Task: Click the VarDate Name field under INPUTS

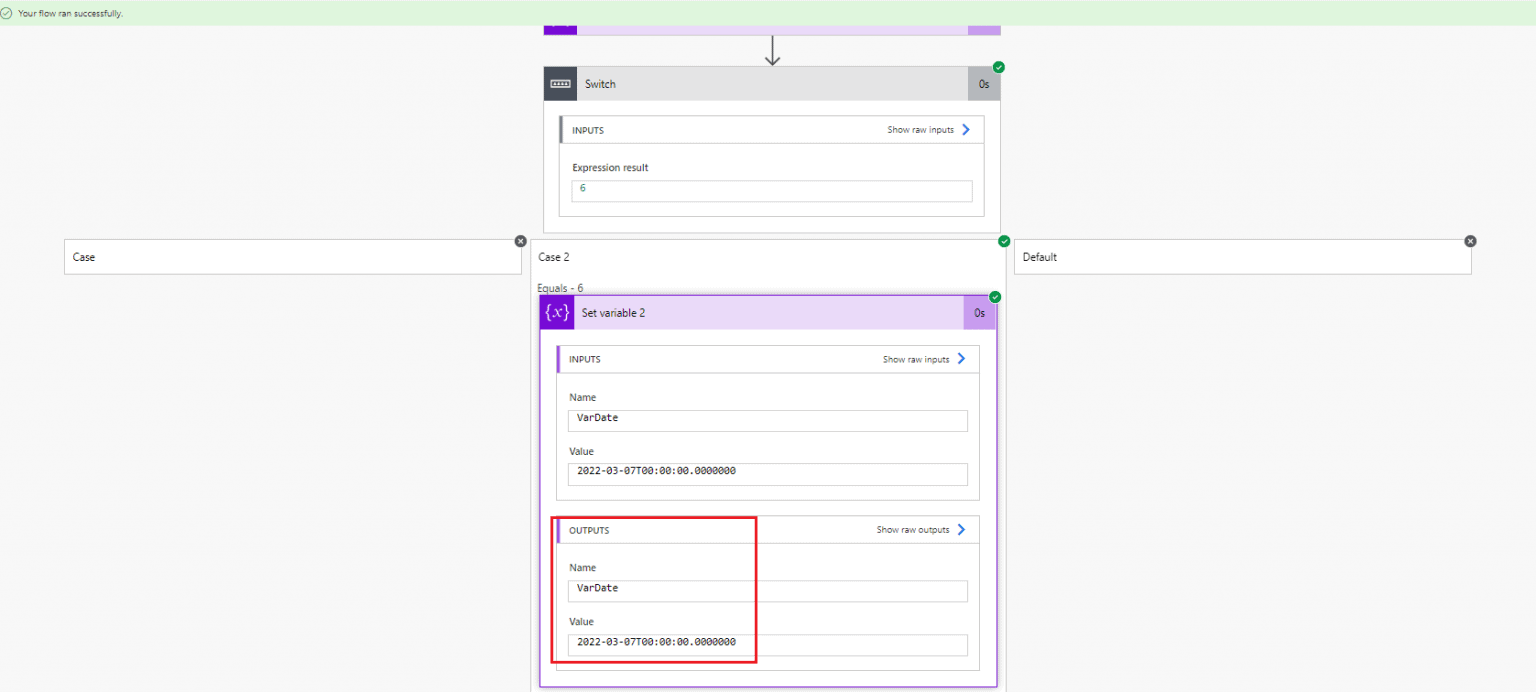Action: click(766, 420)
